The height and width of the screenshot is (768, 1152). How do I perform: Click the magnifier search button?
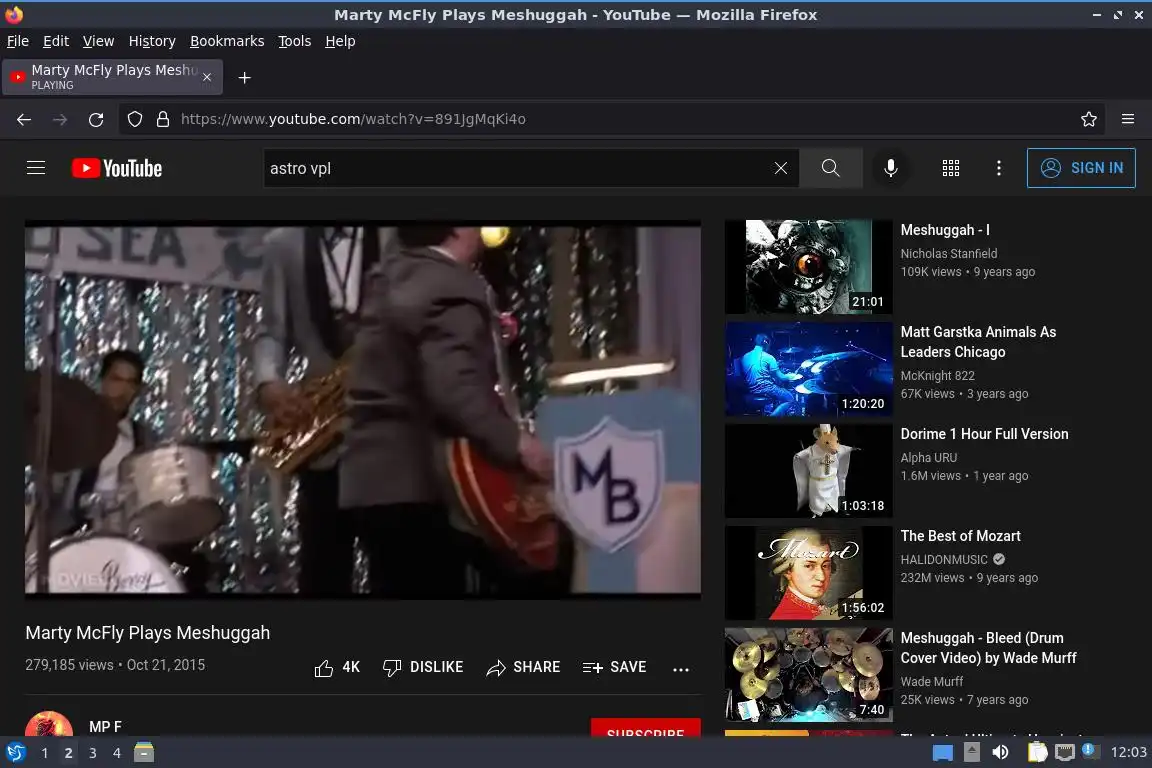click(x=830, y=168)
